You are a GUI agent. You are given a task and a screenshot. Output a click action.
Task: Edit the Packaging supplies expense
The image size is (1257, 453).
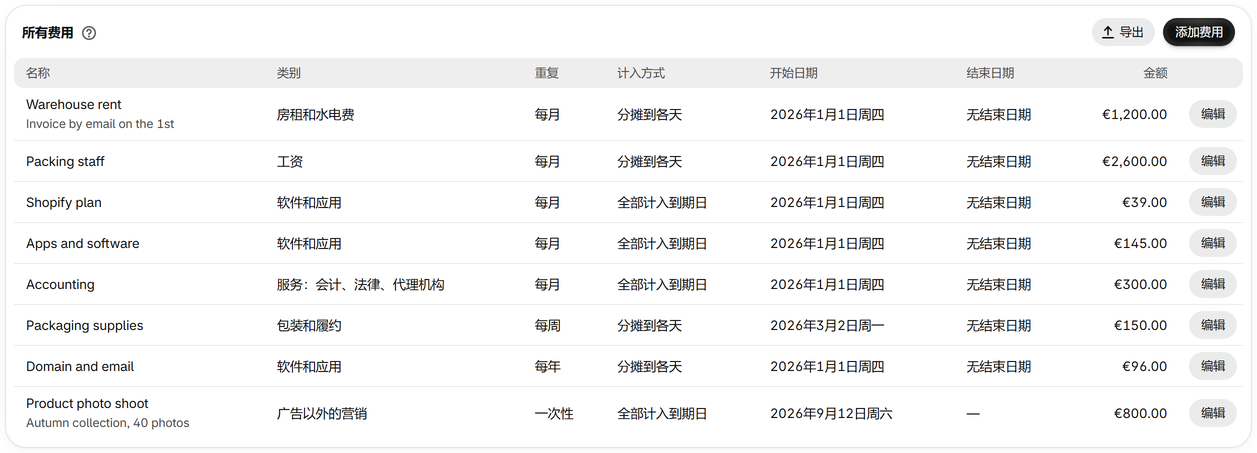point(1212,325)
